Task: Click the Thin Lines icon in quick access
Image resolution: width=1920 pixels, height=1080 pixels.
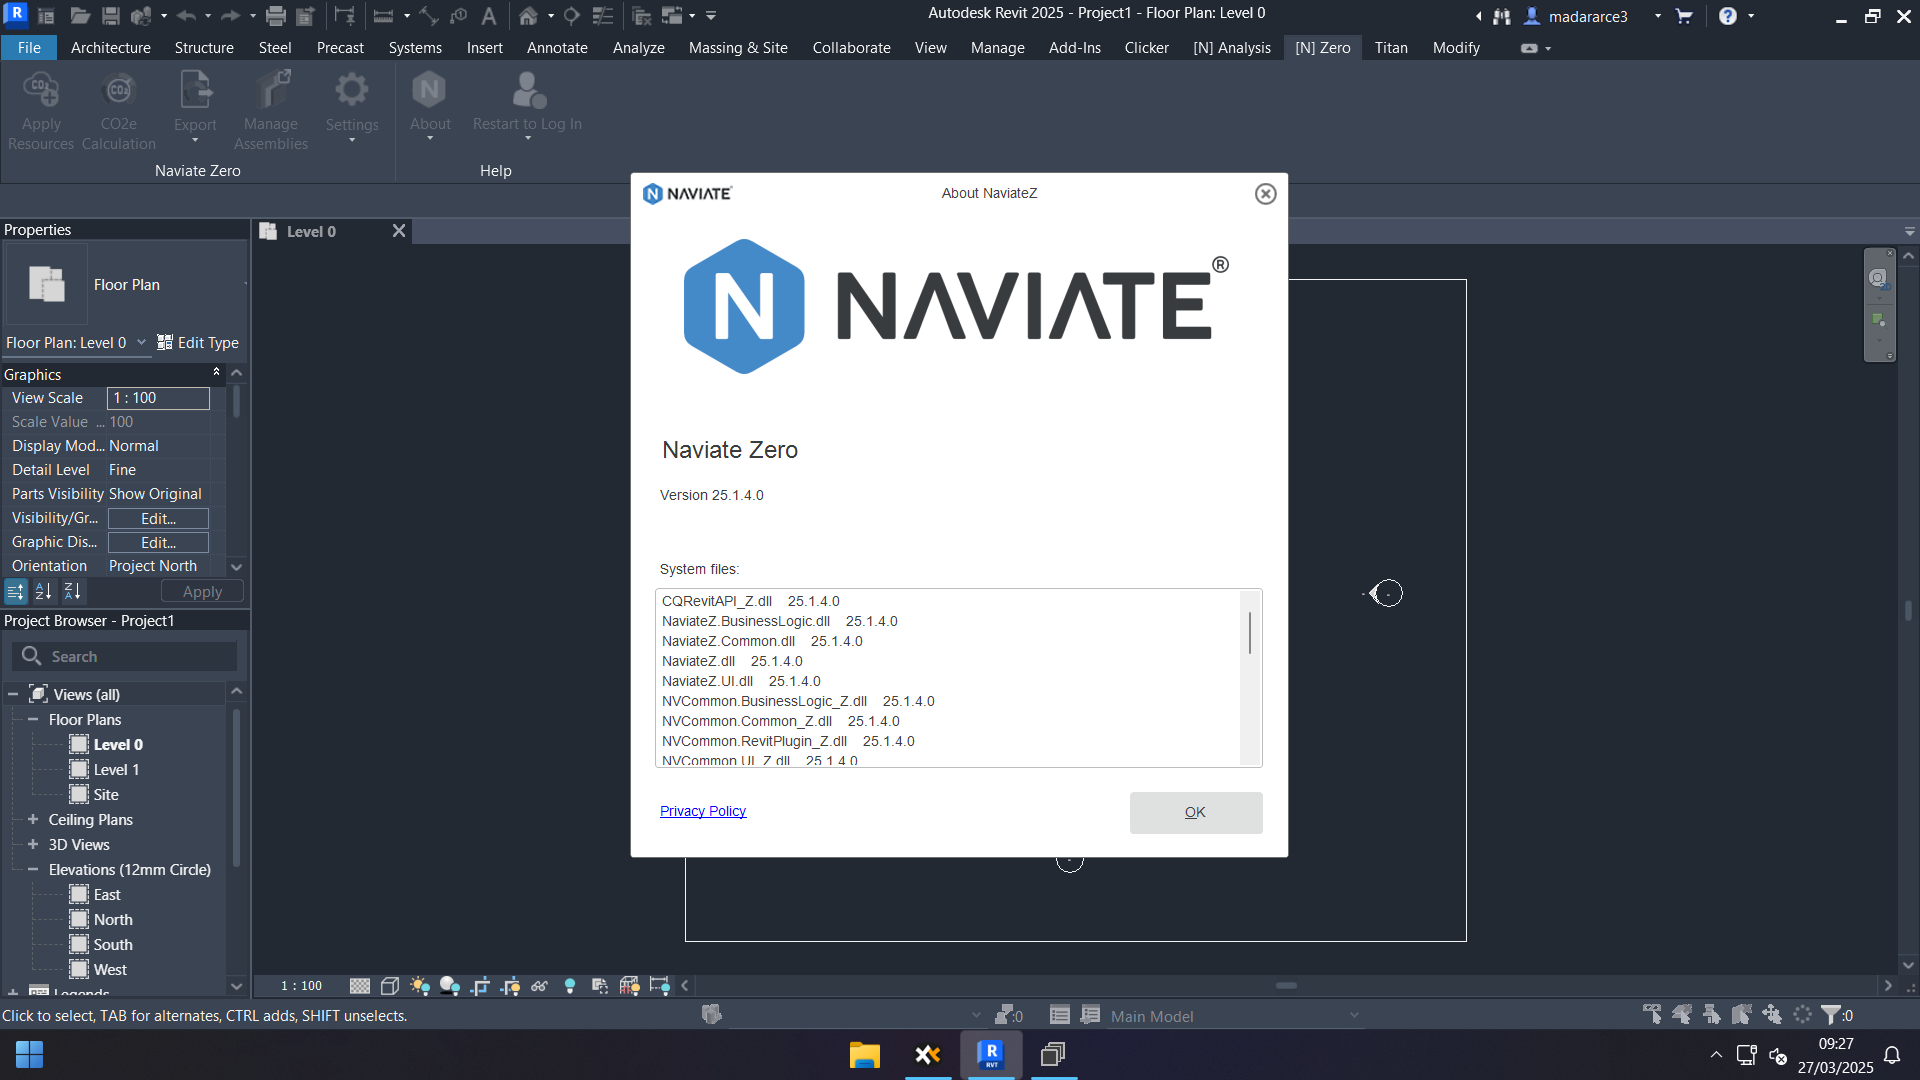Action: click(x=603, y=16)
